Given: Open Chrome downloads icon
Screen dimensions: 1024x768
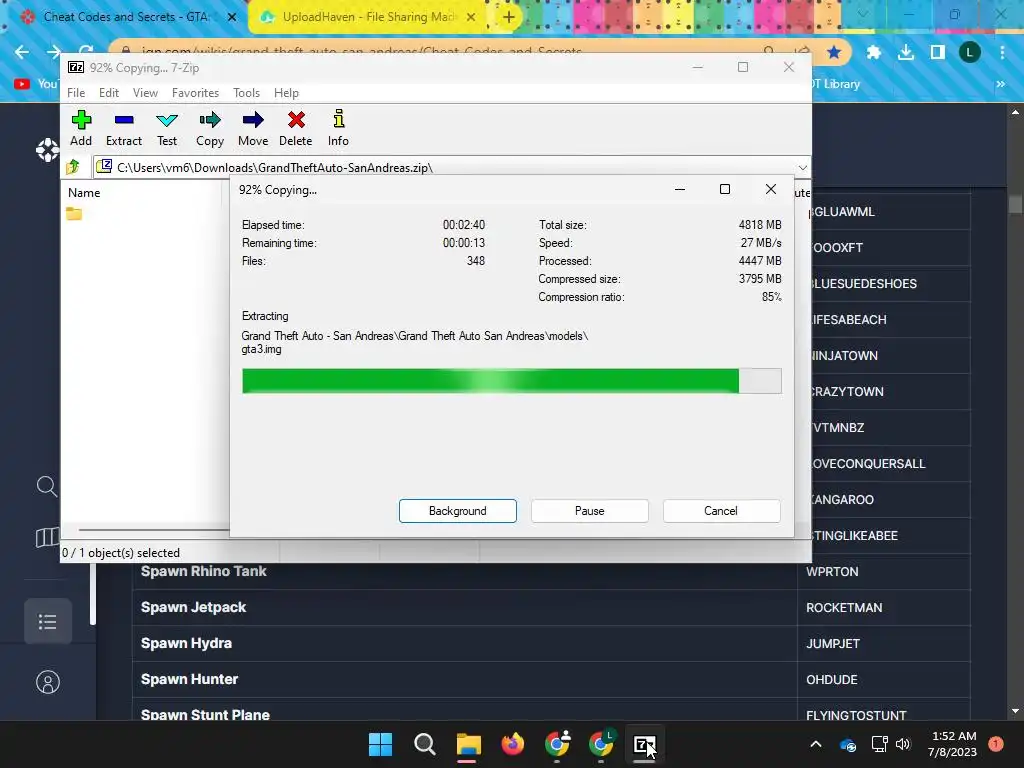Looking at the screenshot, I should tap(906, 52).
